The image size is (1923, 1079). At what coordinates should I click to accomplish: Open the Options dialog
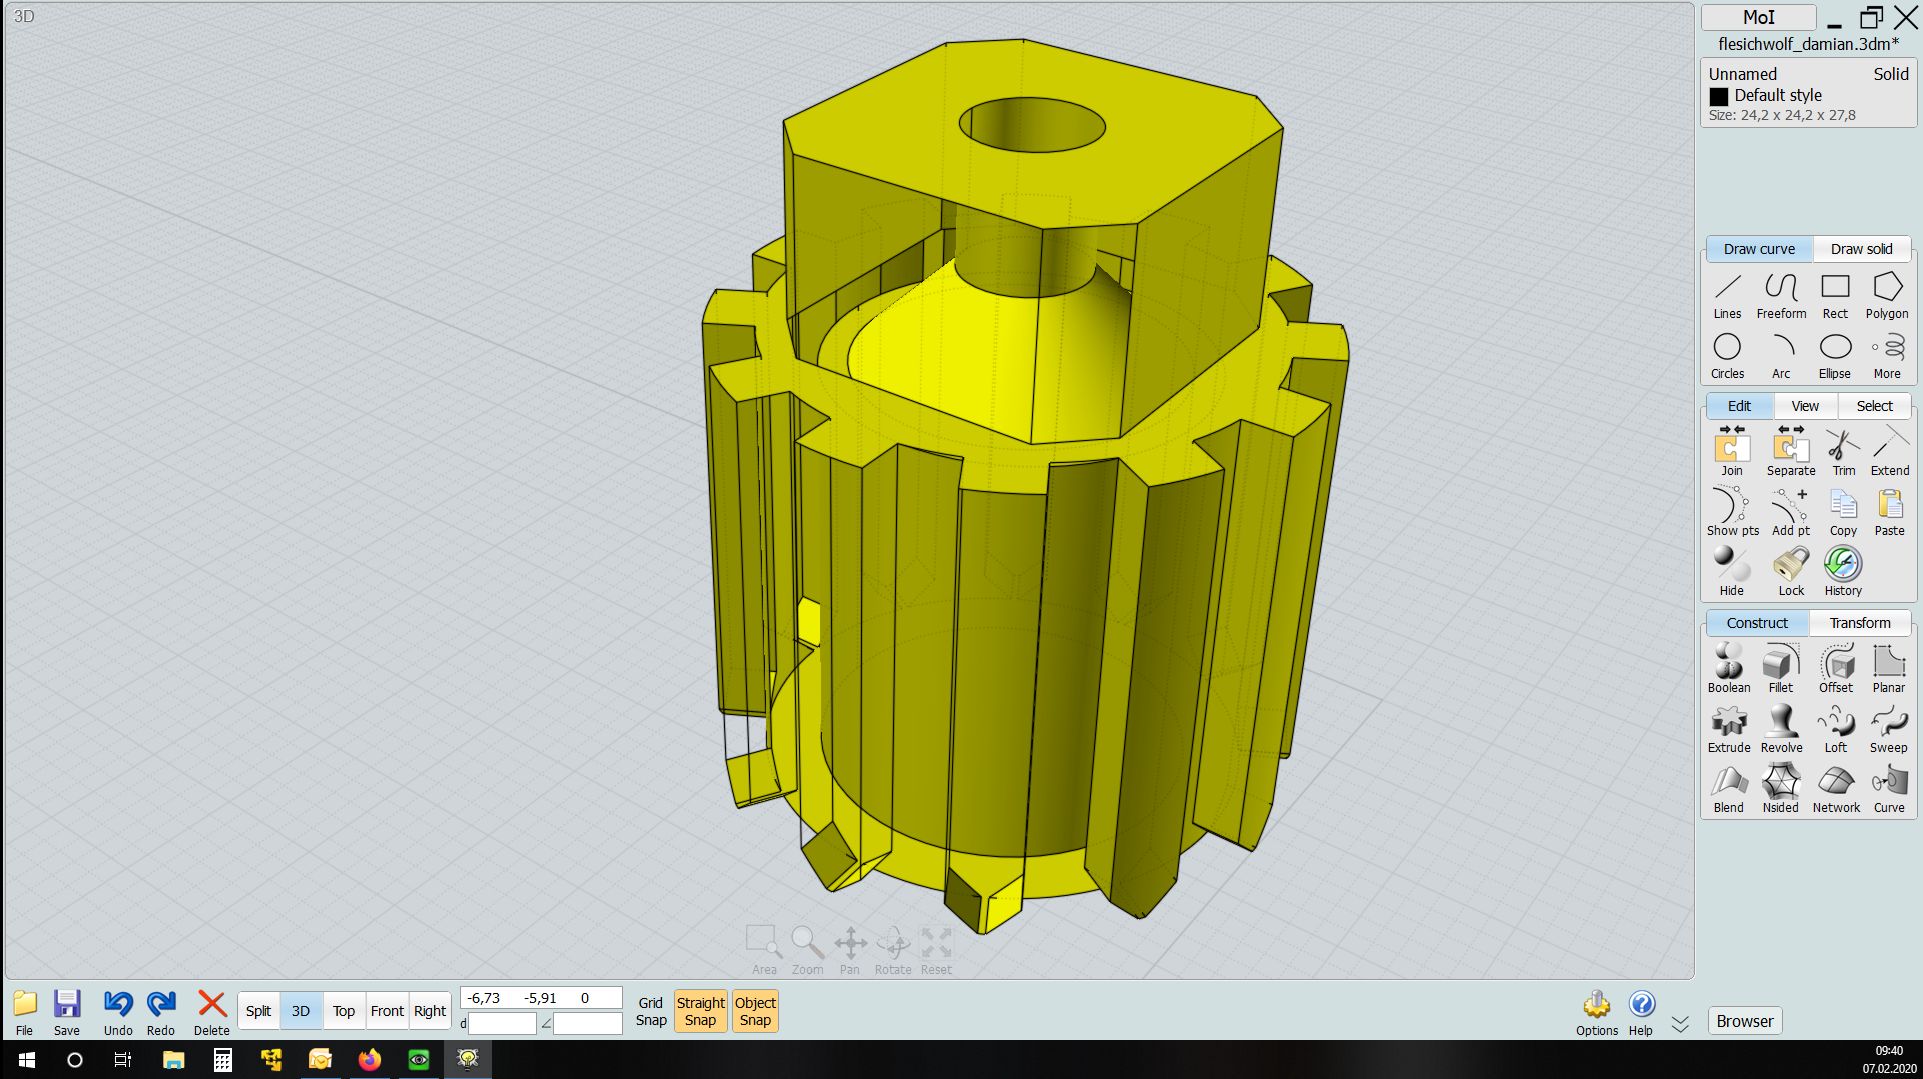(1597, 1012)
